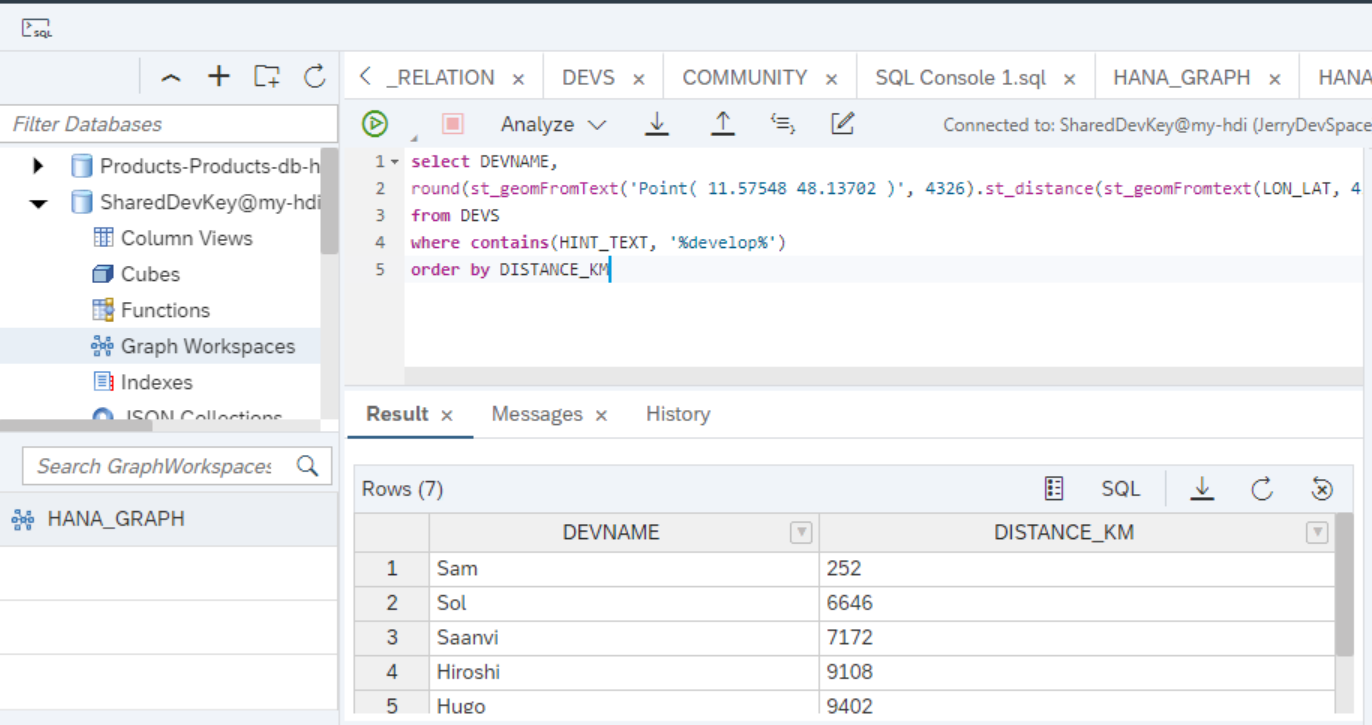
Task: Select row number 2 header
Action: [392, 603]
